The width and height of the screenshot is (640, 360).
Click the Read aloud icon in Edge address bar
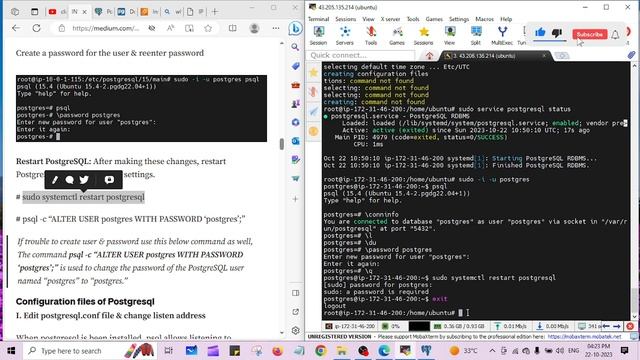point(170,28)
